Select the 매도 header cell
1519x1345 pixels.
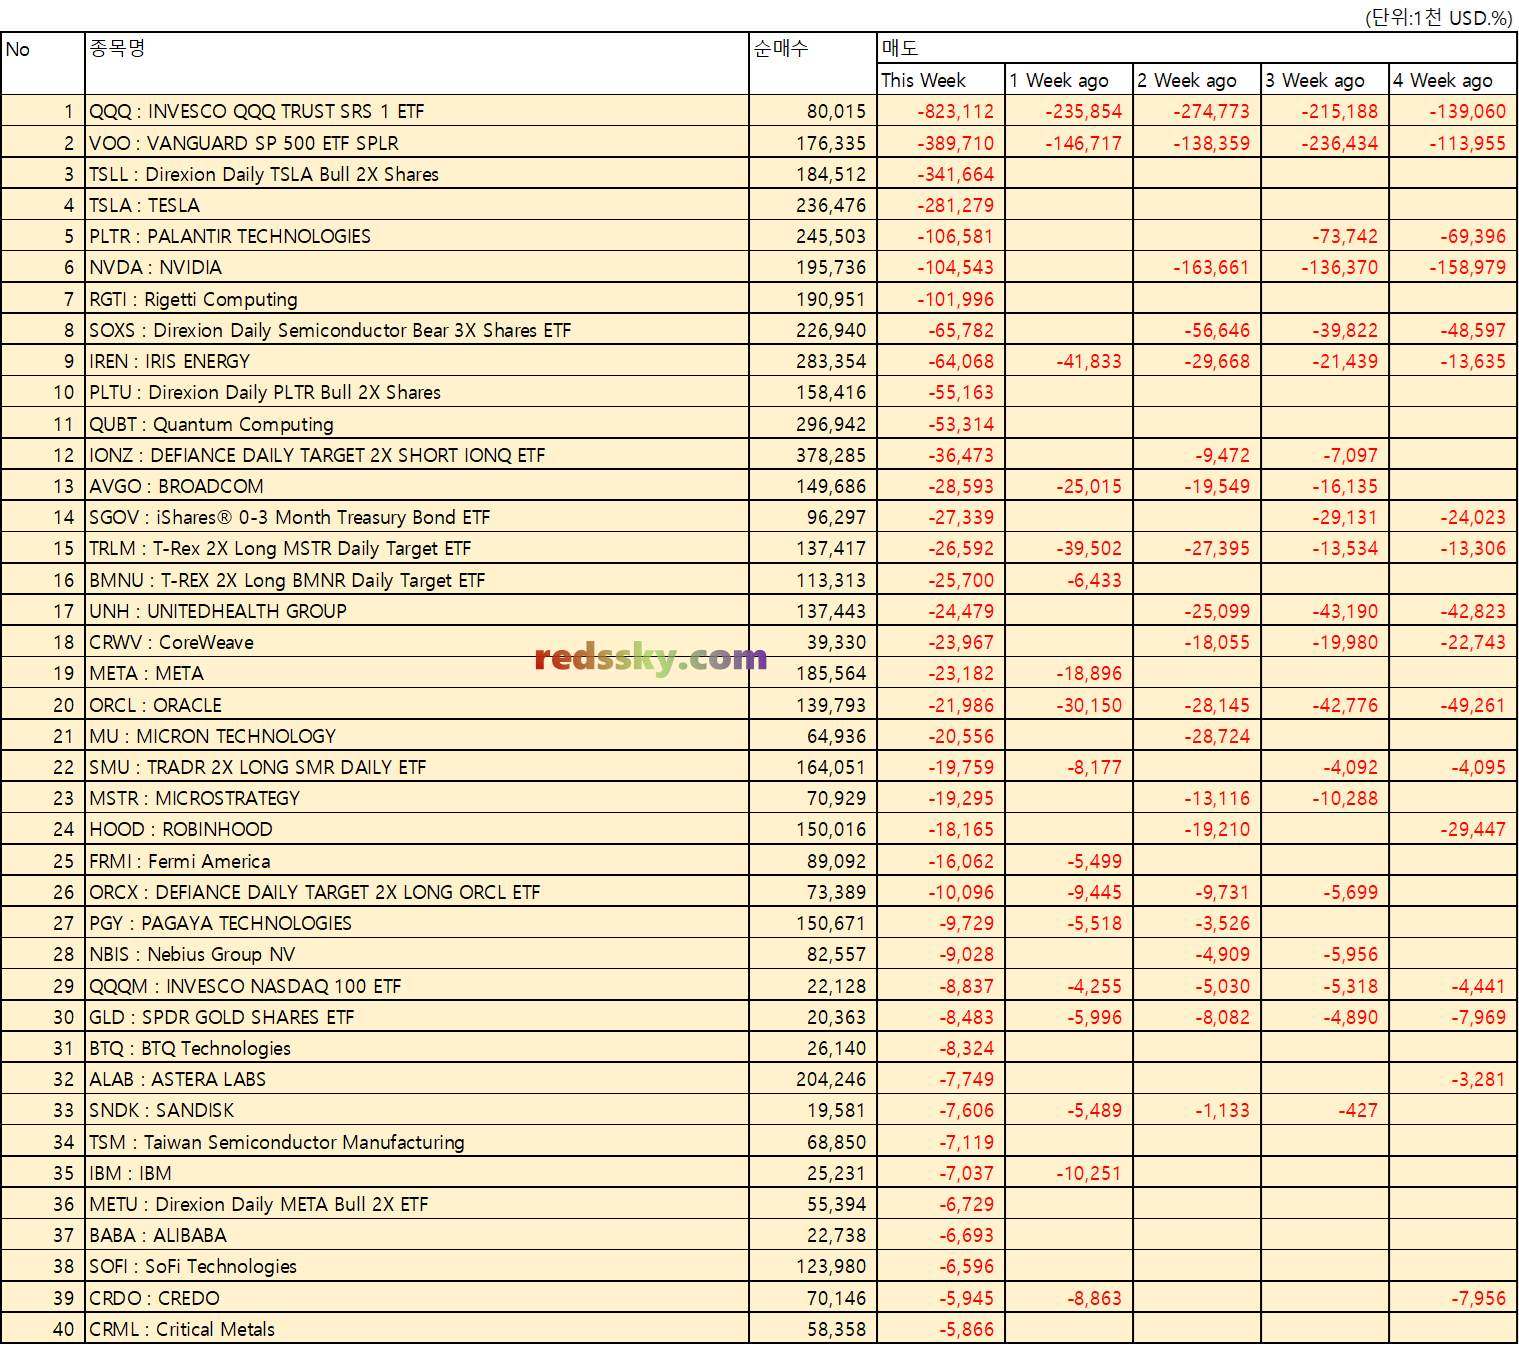coord(1197,48)
